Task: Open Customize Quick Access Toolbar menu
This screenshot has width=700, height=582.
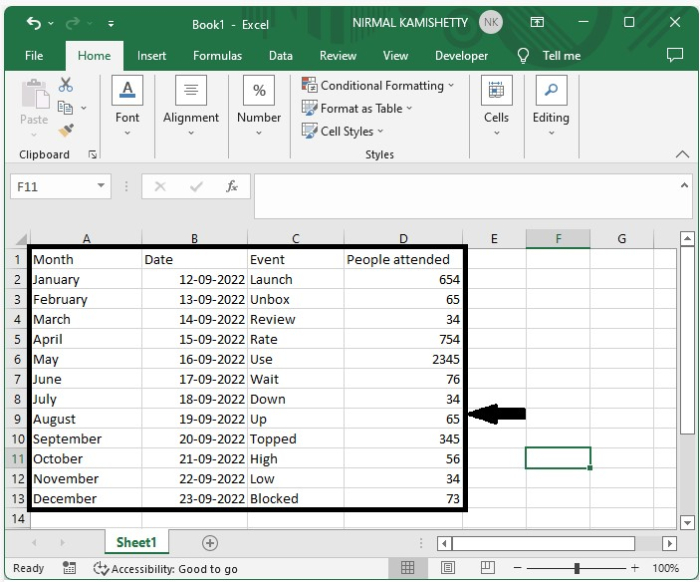Action: coord(111,24)
